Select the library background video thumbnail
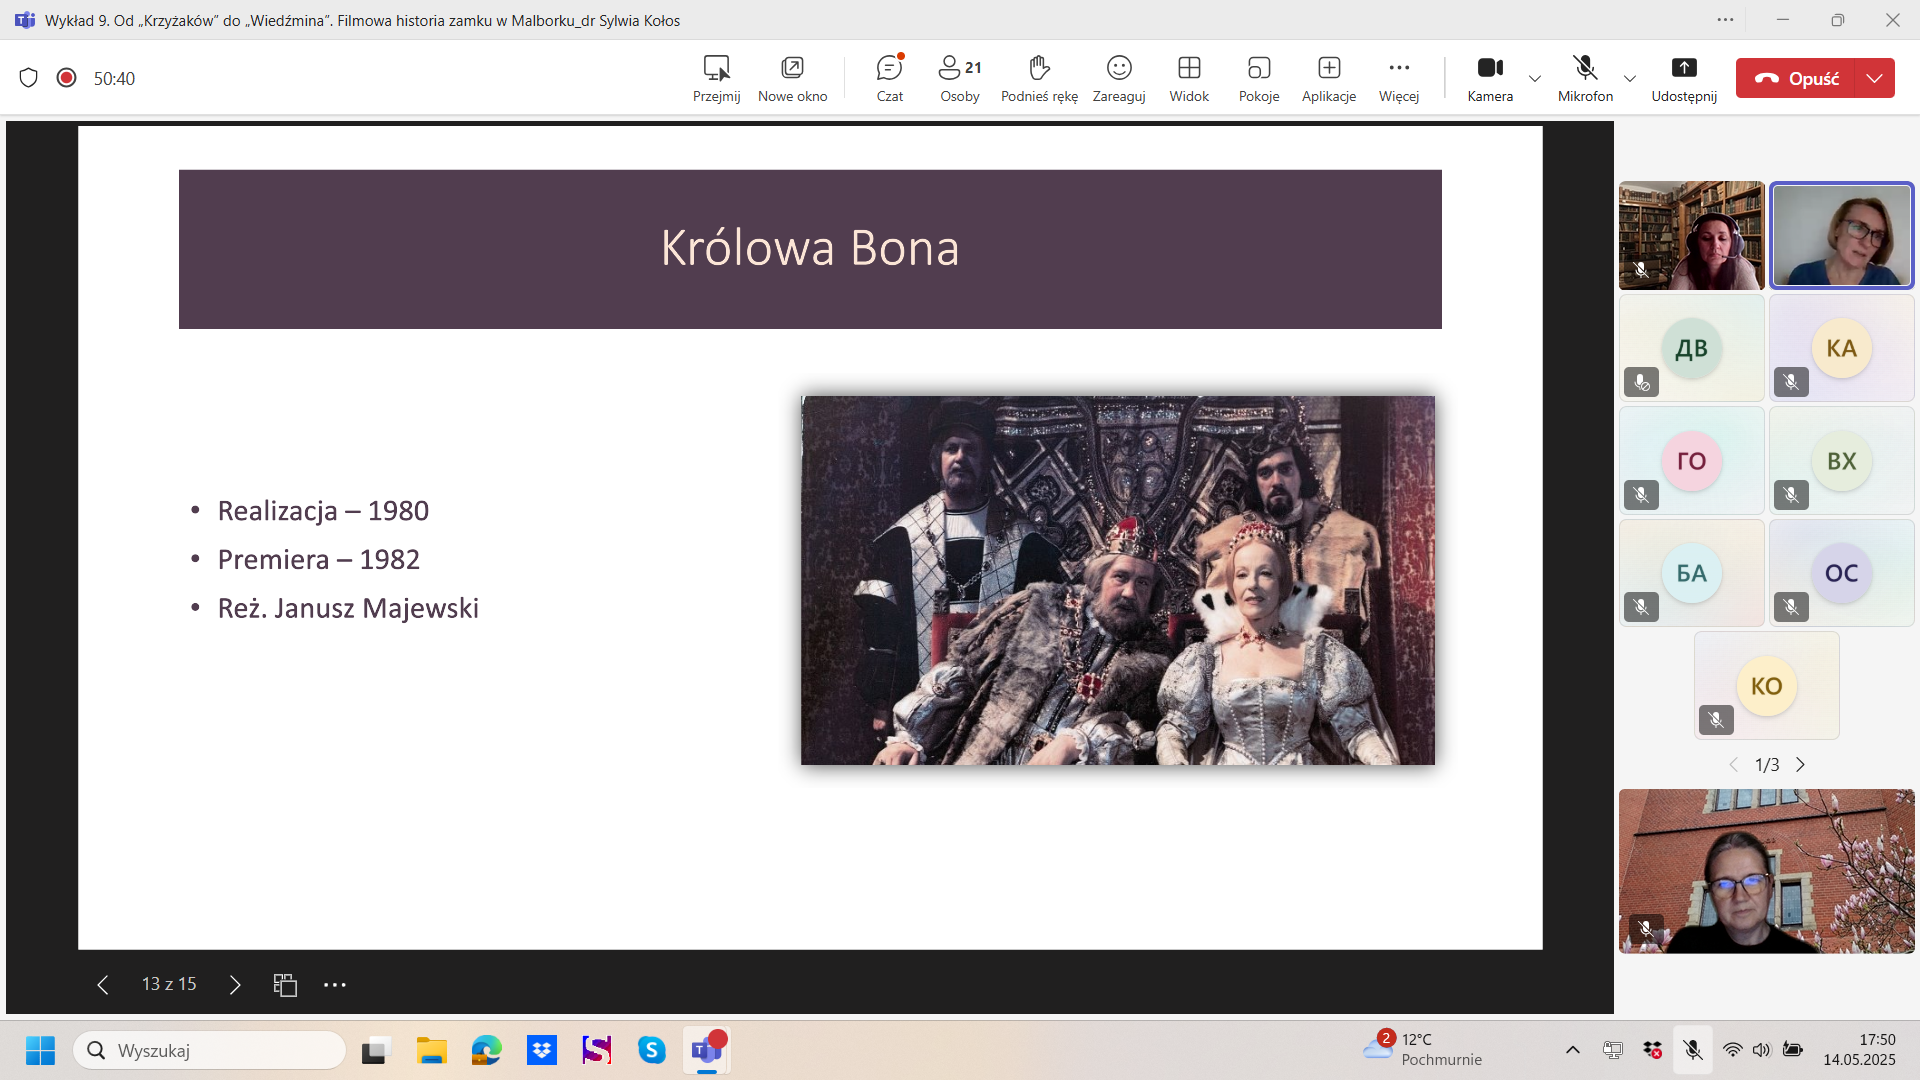Image resolution: width=1920 pixels, height=1080 pixels. click(x=1692, y=236)
